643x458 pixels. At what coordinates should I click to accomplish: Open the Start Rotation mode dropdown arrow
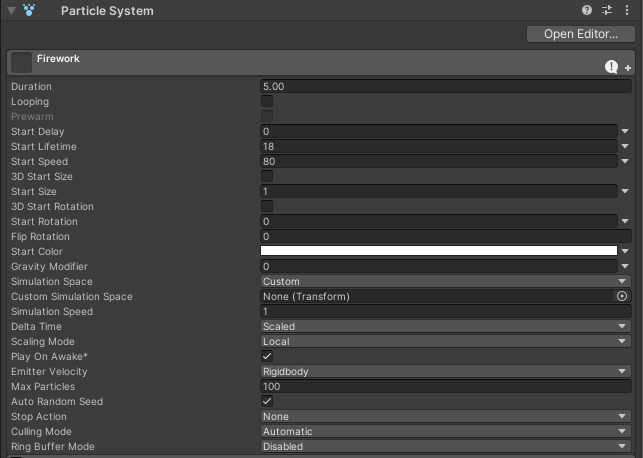pos(625,221)
